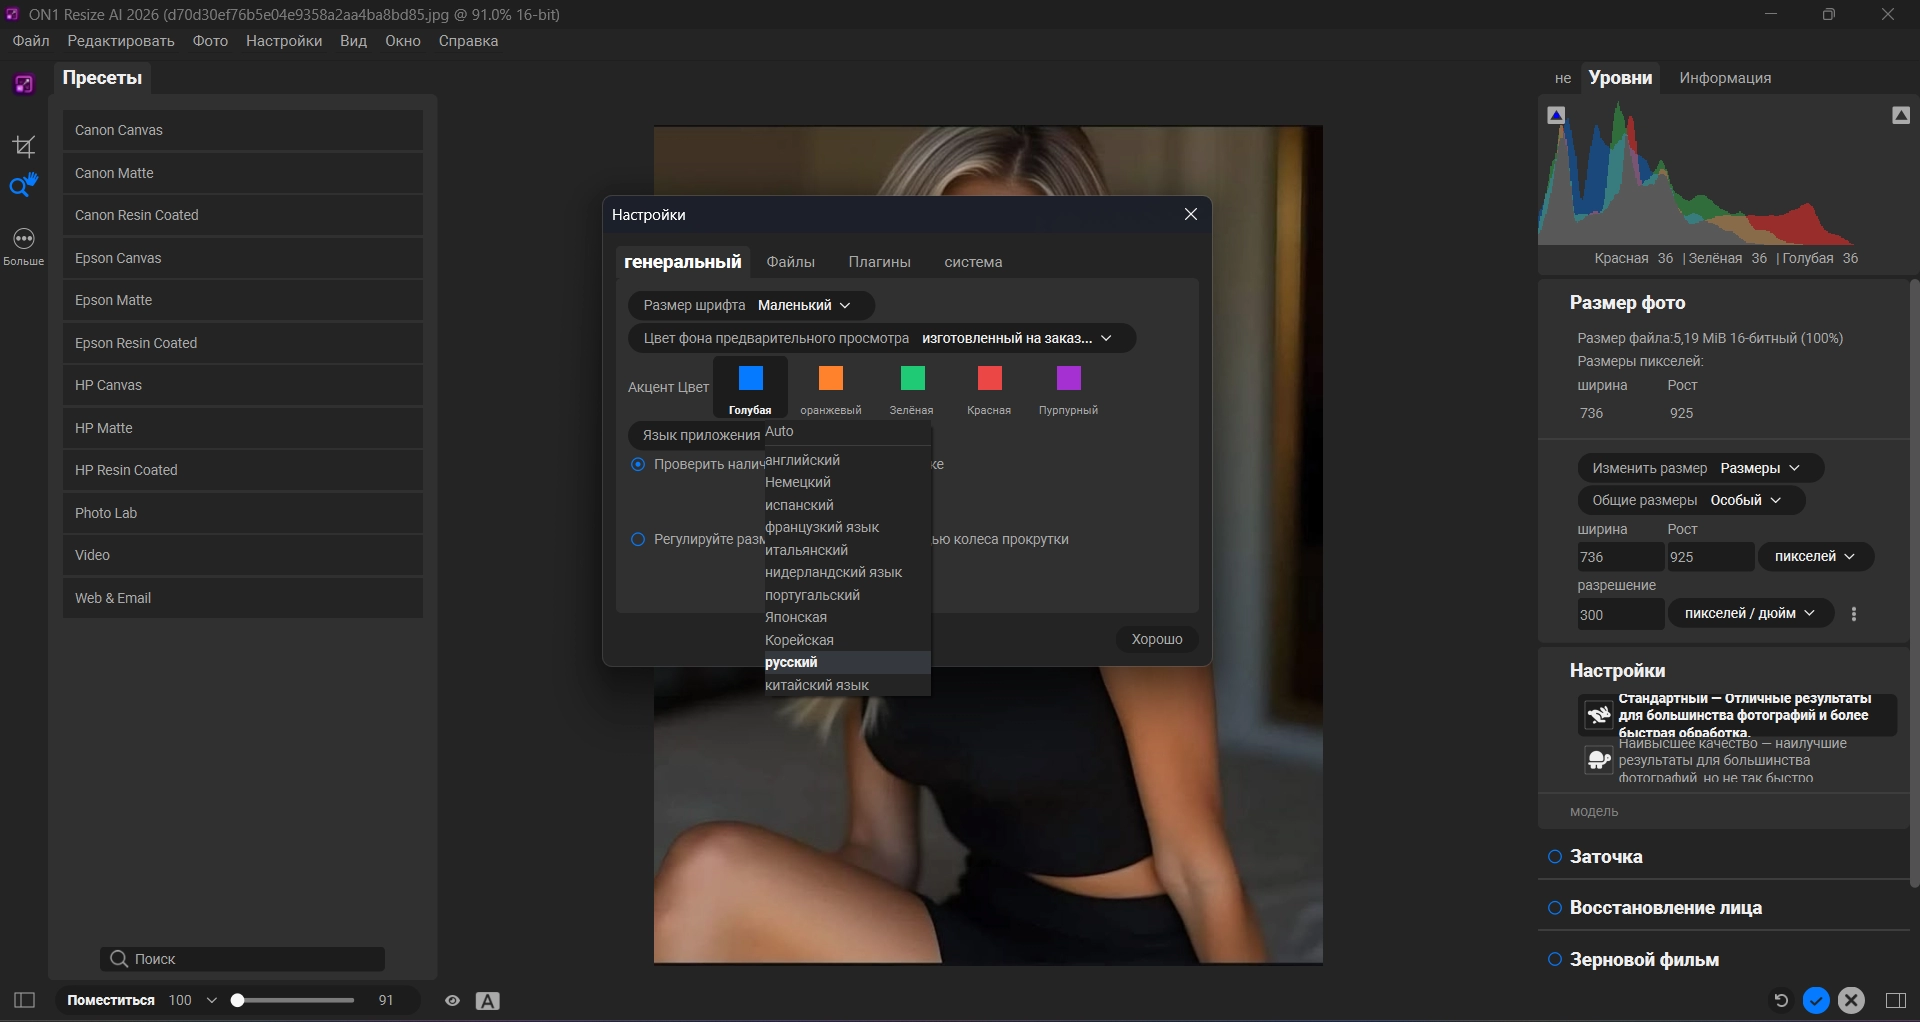Click the Resize tool icon in sidebar
The height and width of the screenshot is (1022, 1920).
[24, 185]
